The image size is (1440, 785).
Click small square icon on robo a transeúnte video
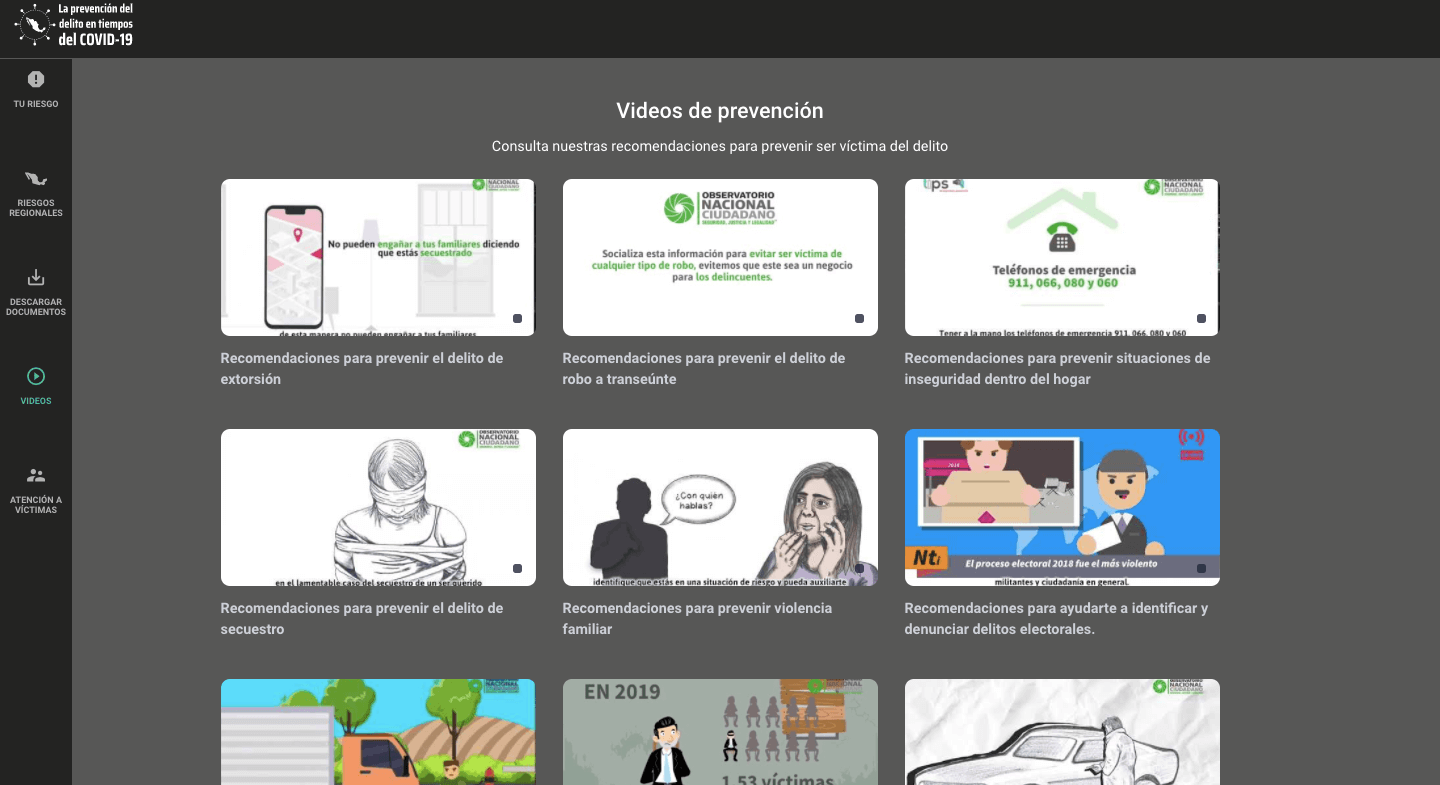859,319
